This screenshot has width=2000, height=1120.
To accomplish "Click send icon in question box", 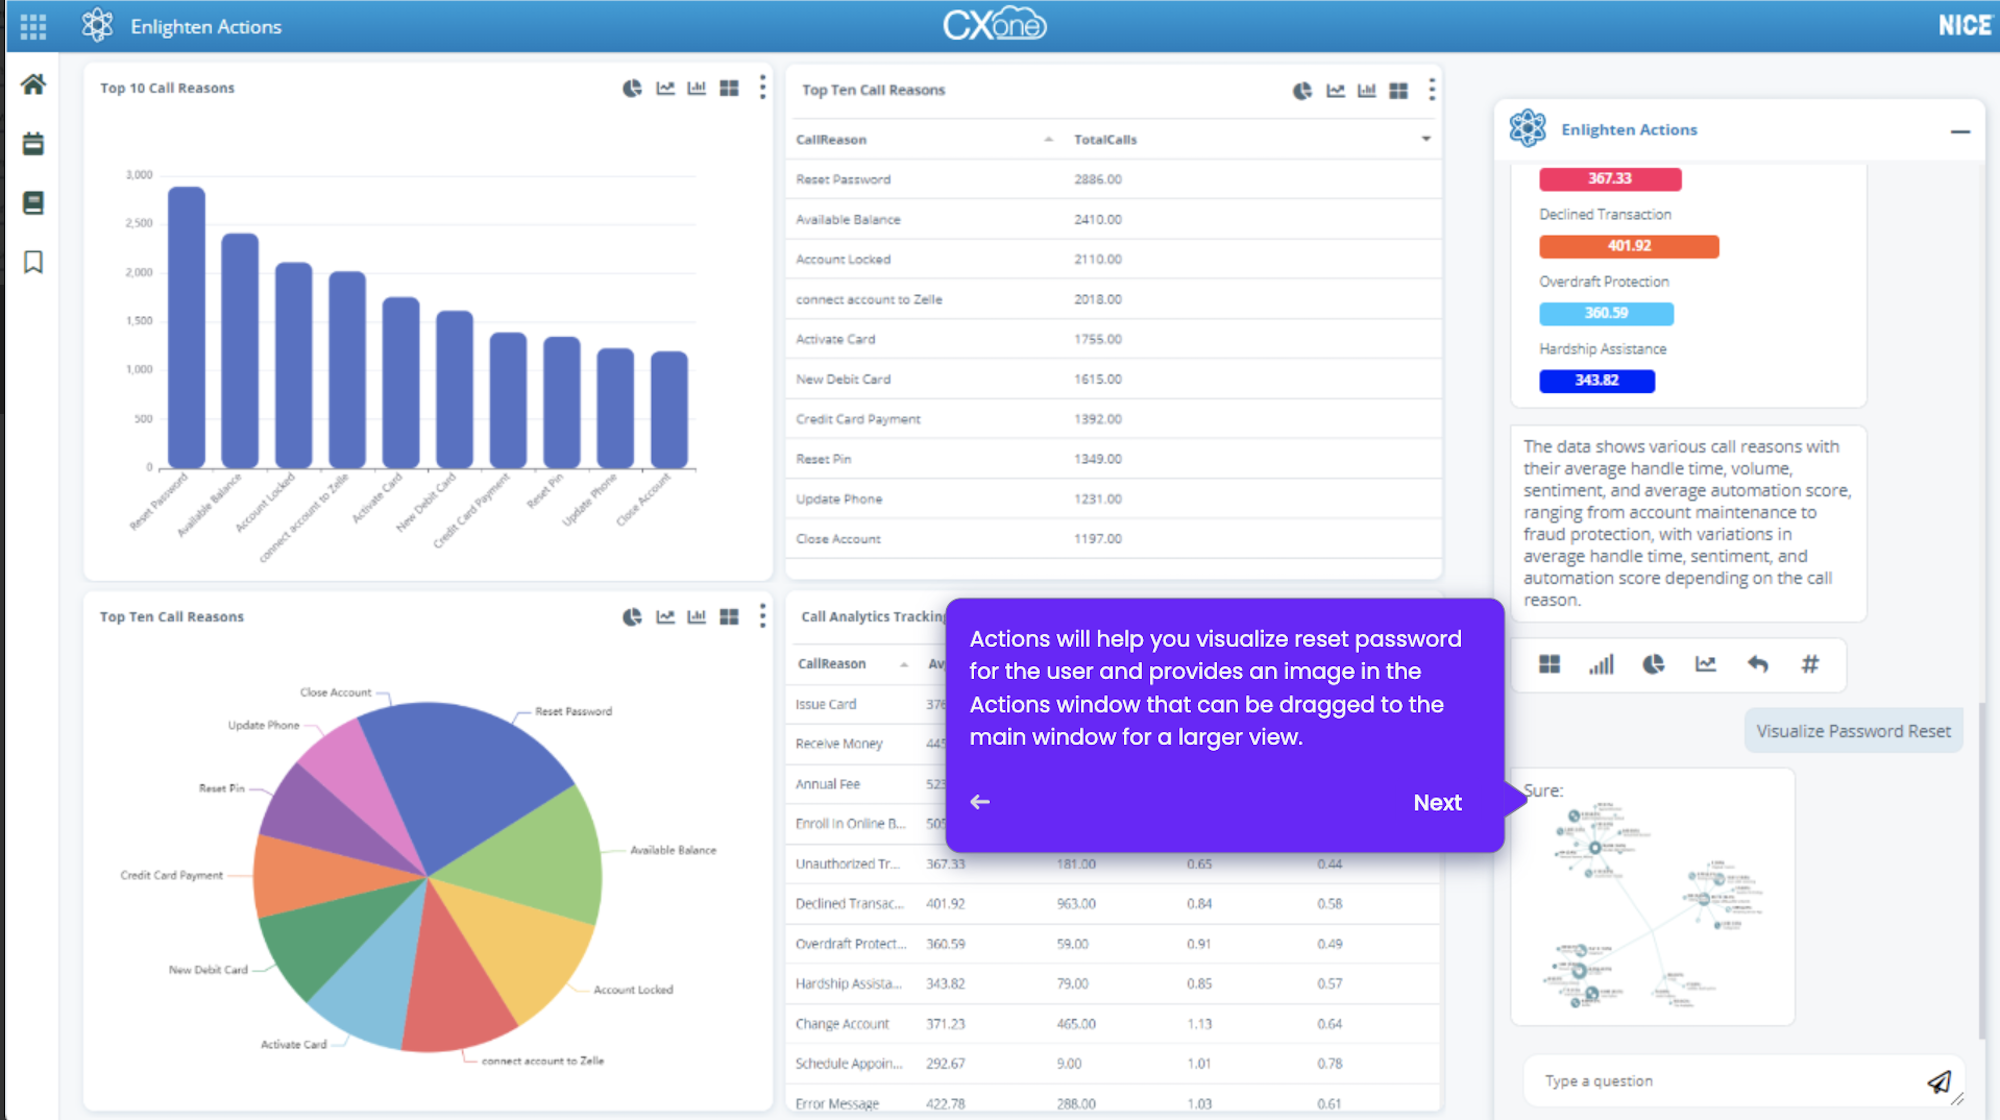I will pyautogui.click(x=1939, y=1081).
